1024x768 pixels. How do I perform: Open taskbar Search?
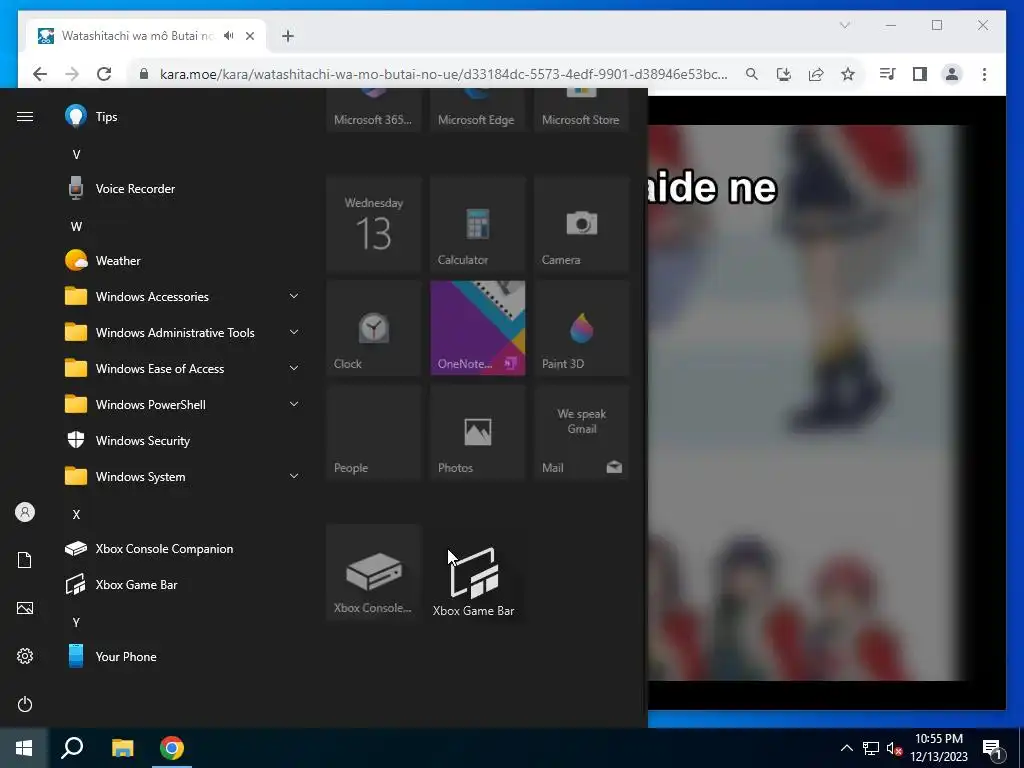(72, 748)
